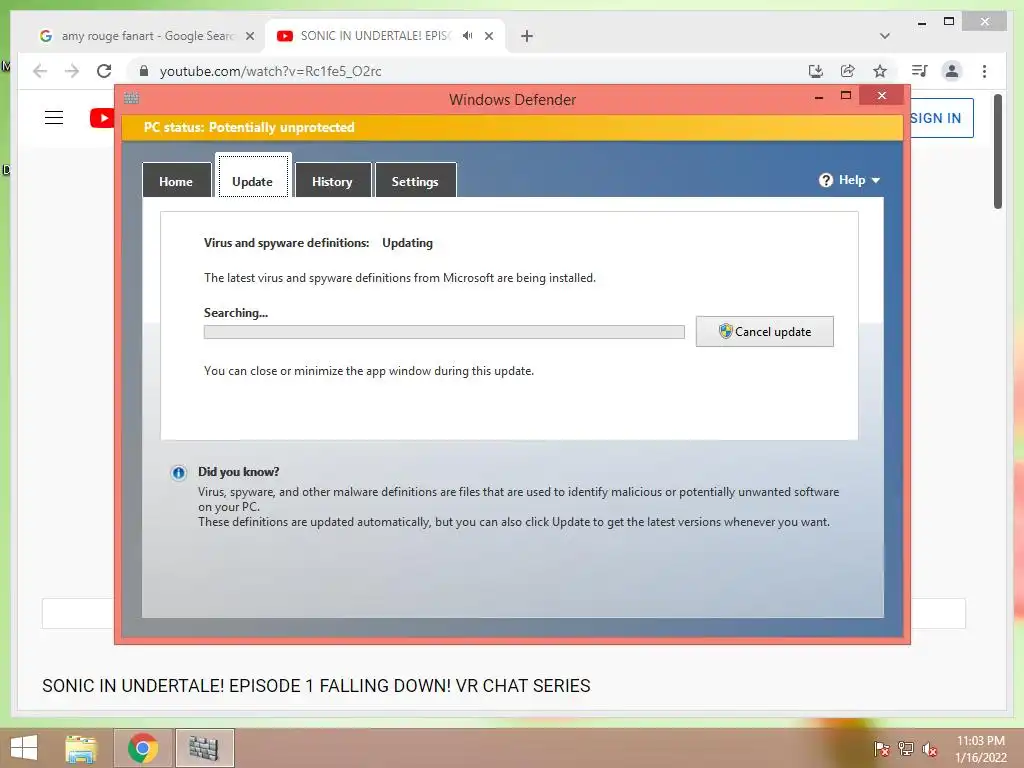Select the SONIC IN UNDERTALE YouTube tab
The width and height of the screenshot is (1024, 768).
click(374, 36)
